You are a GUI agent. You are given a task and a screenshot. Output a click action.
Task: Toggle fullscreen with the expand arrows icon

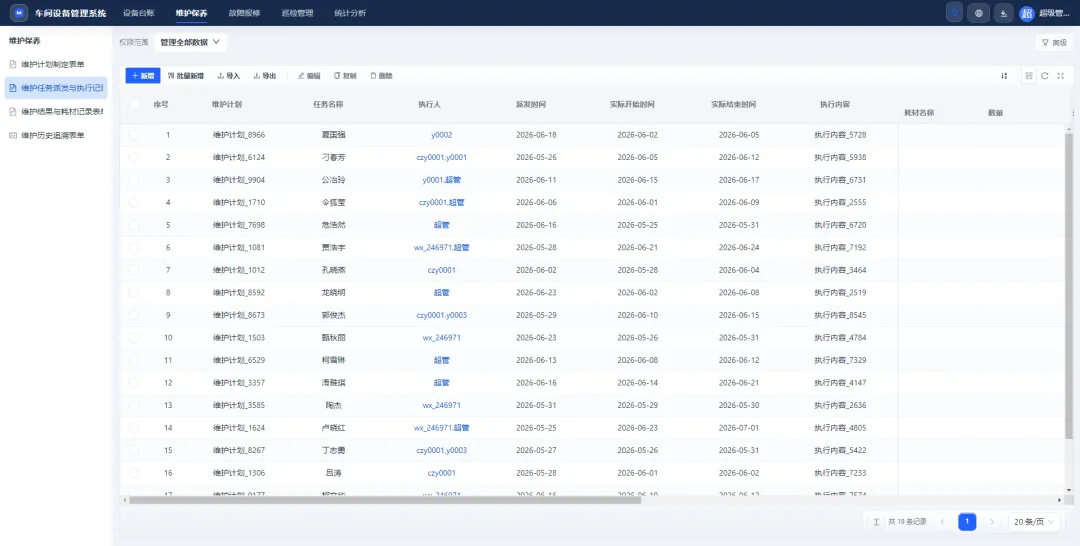1061,76
